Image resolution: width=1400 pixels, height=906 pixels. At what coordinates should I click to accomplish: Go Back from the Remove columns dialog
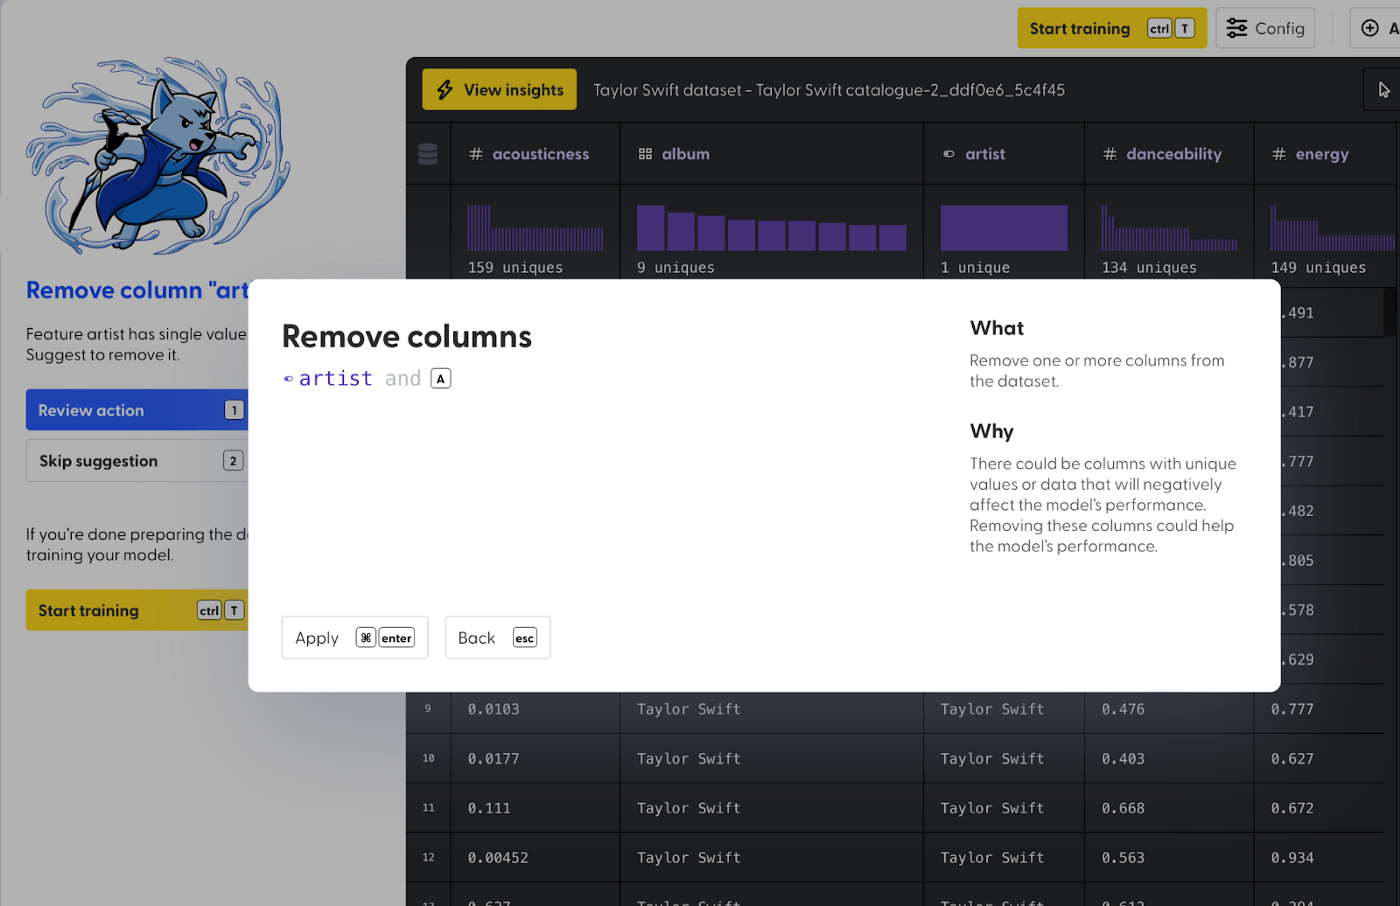pos(498,638)
